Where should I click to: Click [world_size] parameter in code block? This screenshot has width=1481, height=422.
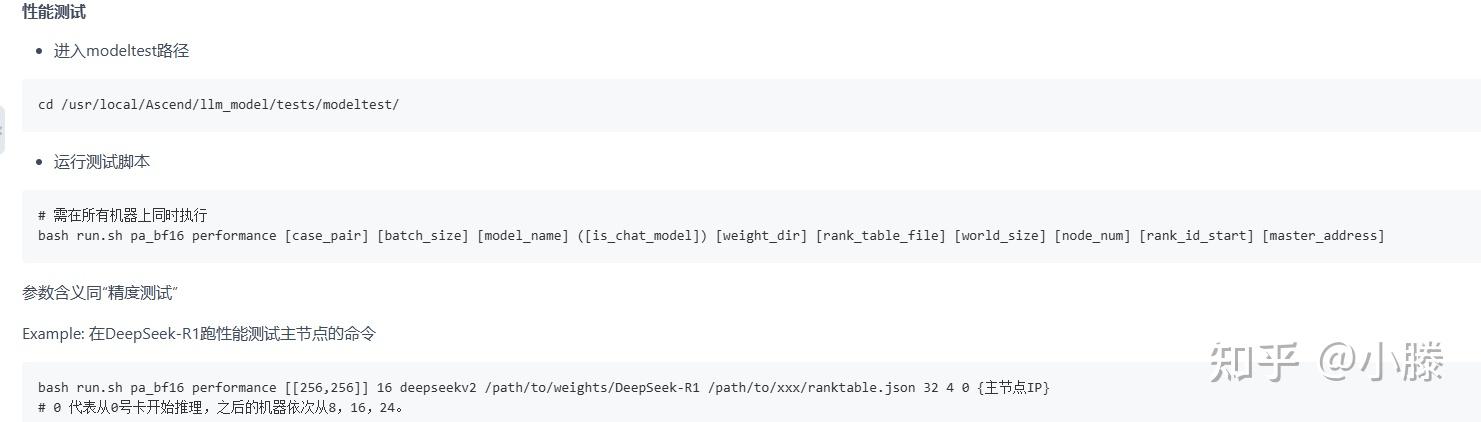click(x=999, y=236)
